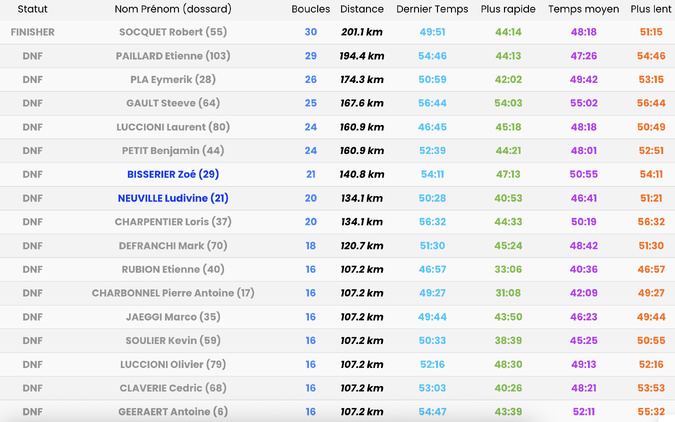Screen dimensions: 675x422
Task: Click the Dernier Temps column header
Action: tap(432, 9)
